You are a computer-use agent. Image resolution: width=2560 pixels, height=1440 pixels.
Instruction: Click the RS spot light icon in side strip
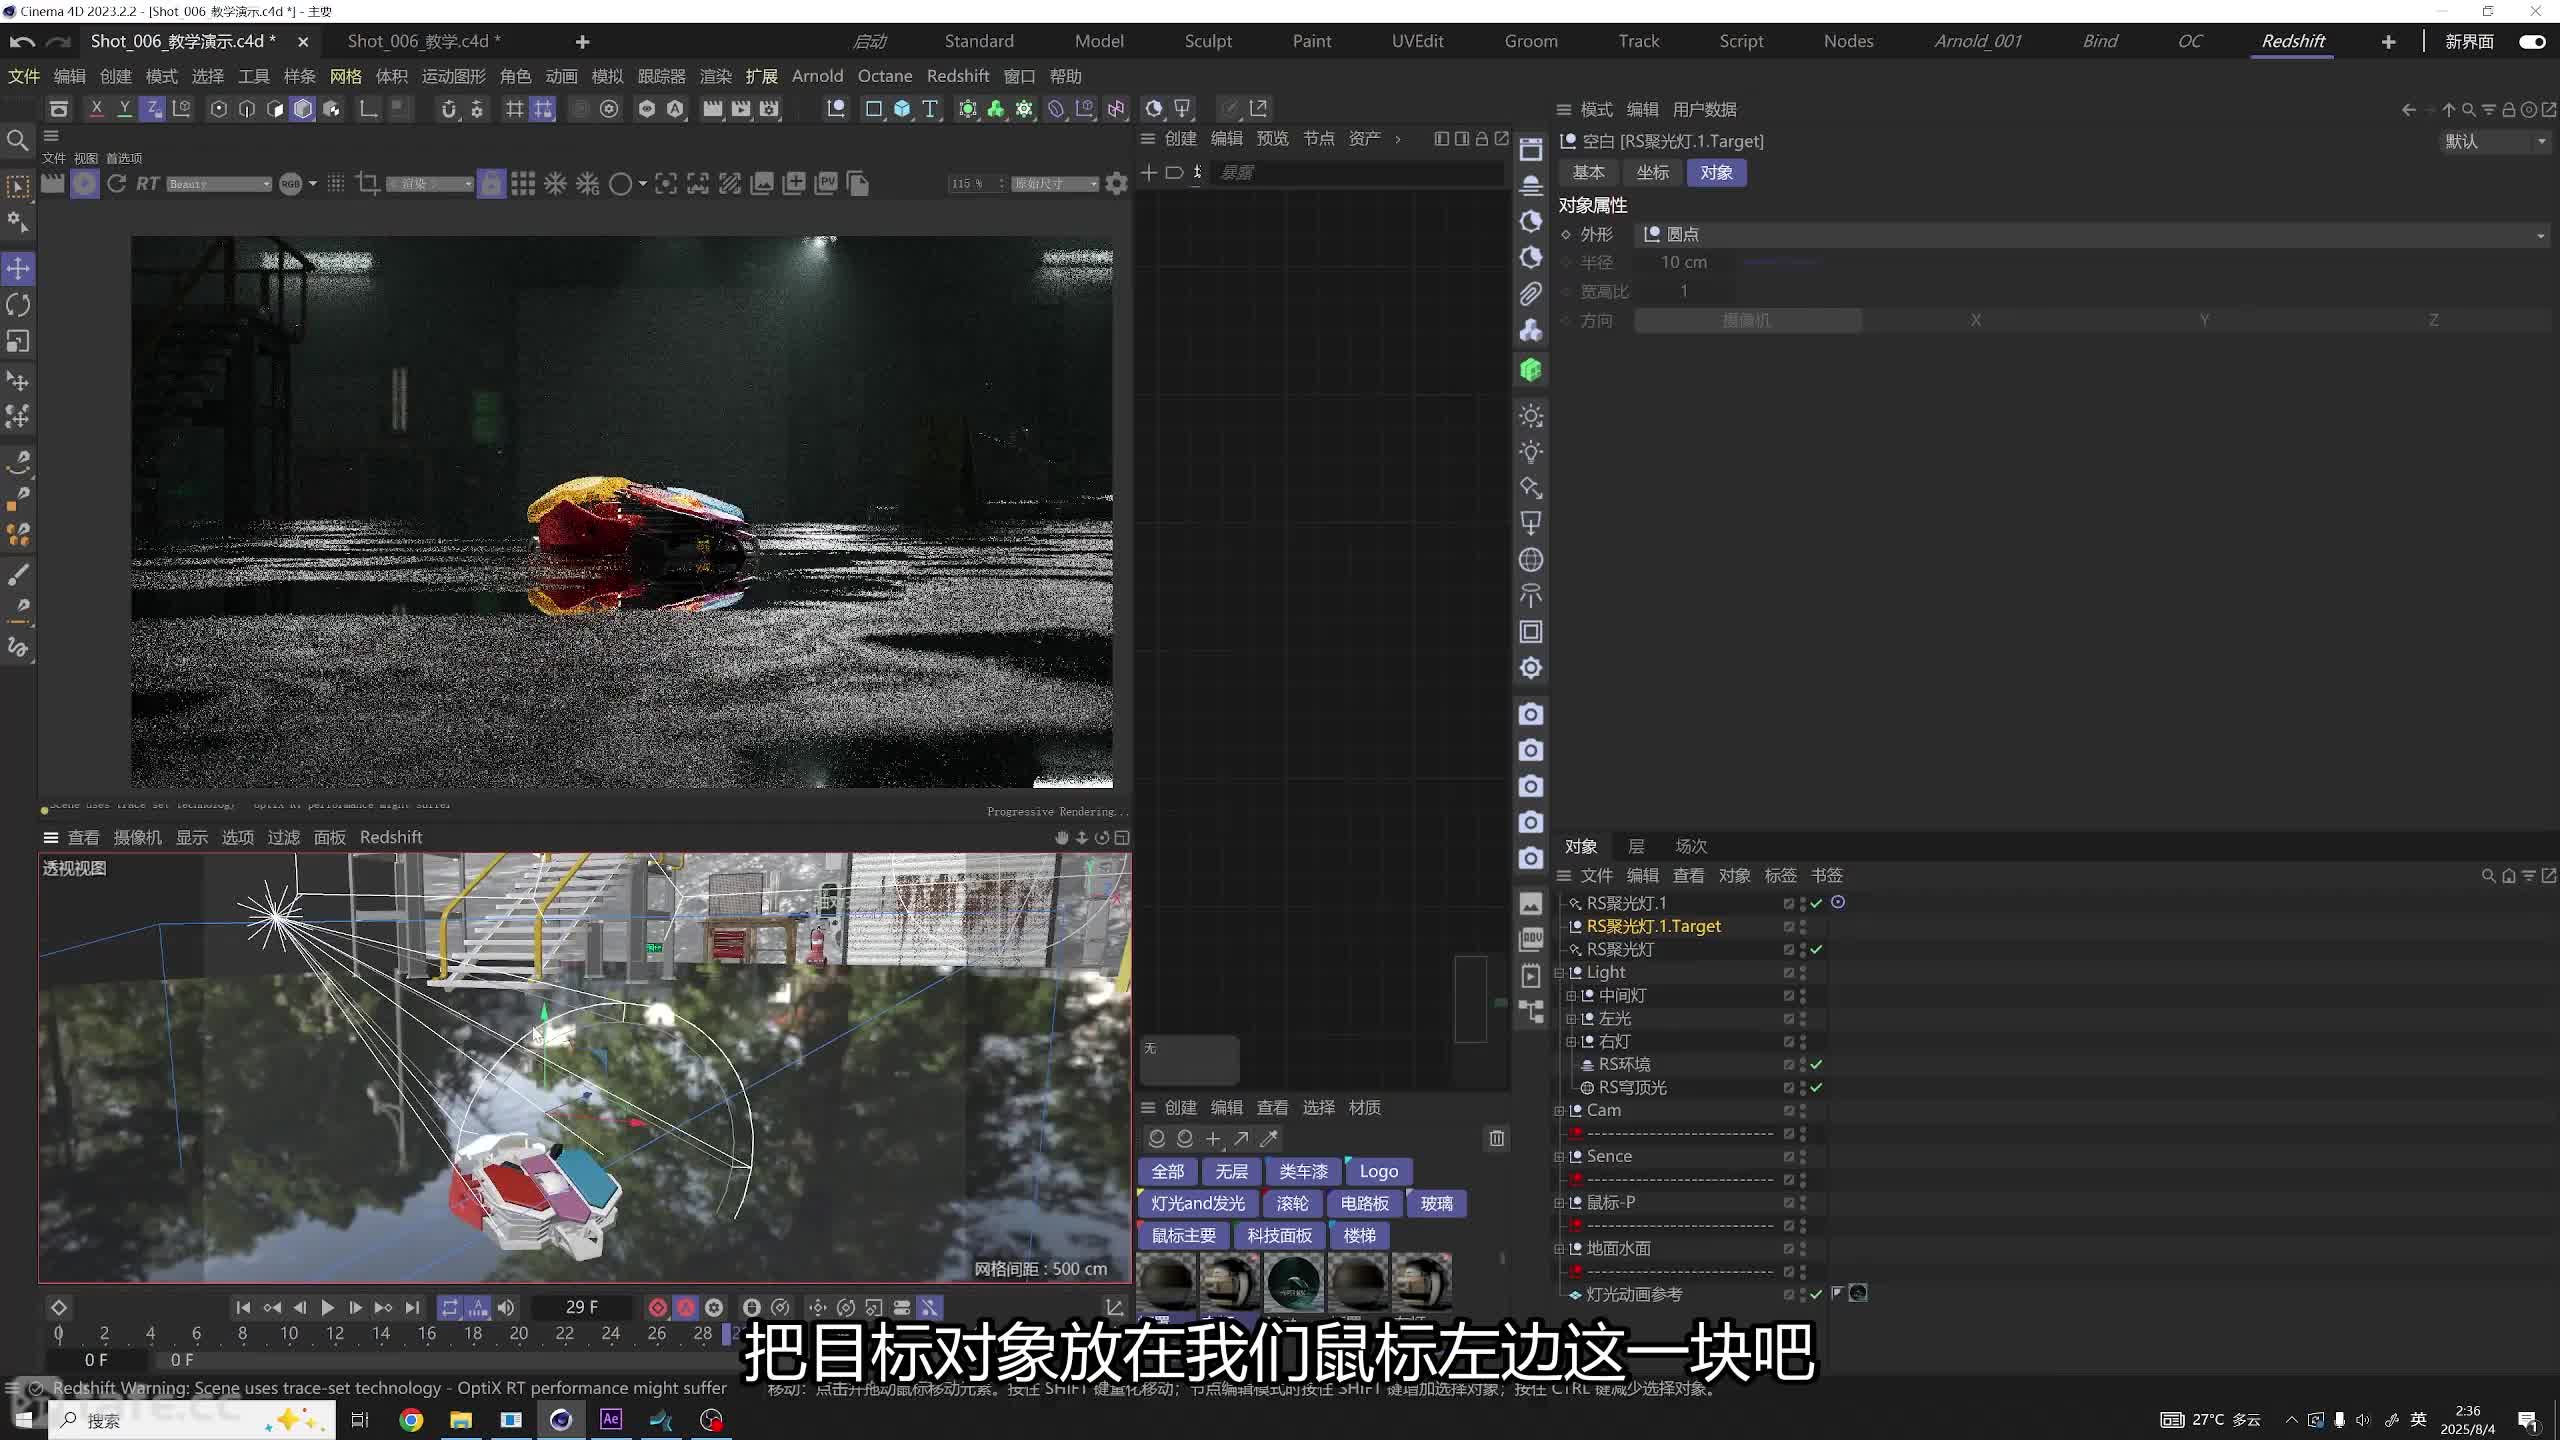pos(1531,488)
